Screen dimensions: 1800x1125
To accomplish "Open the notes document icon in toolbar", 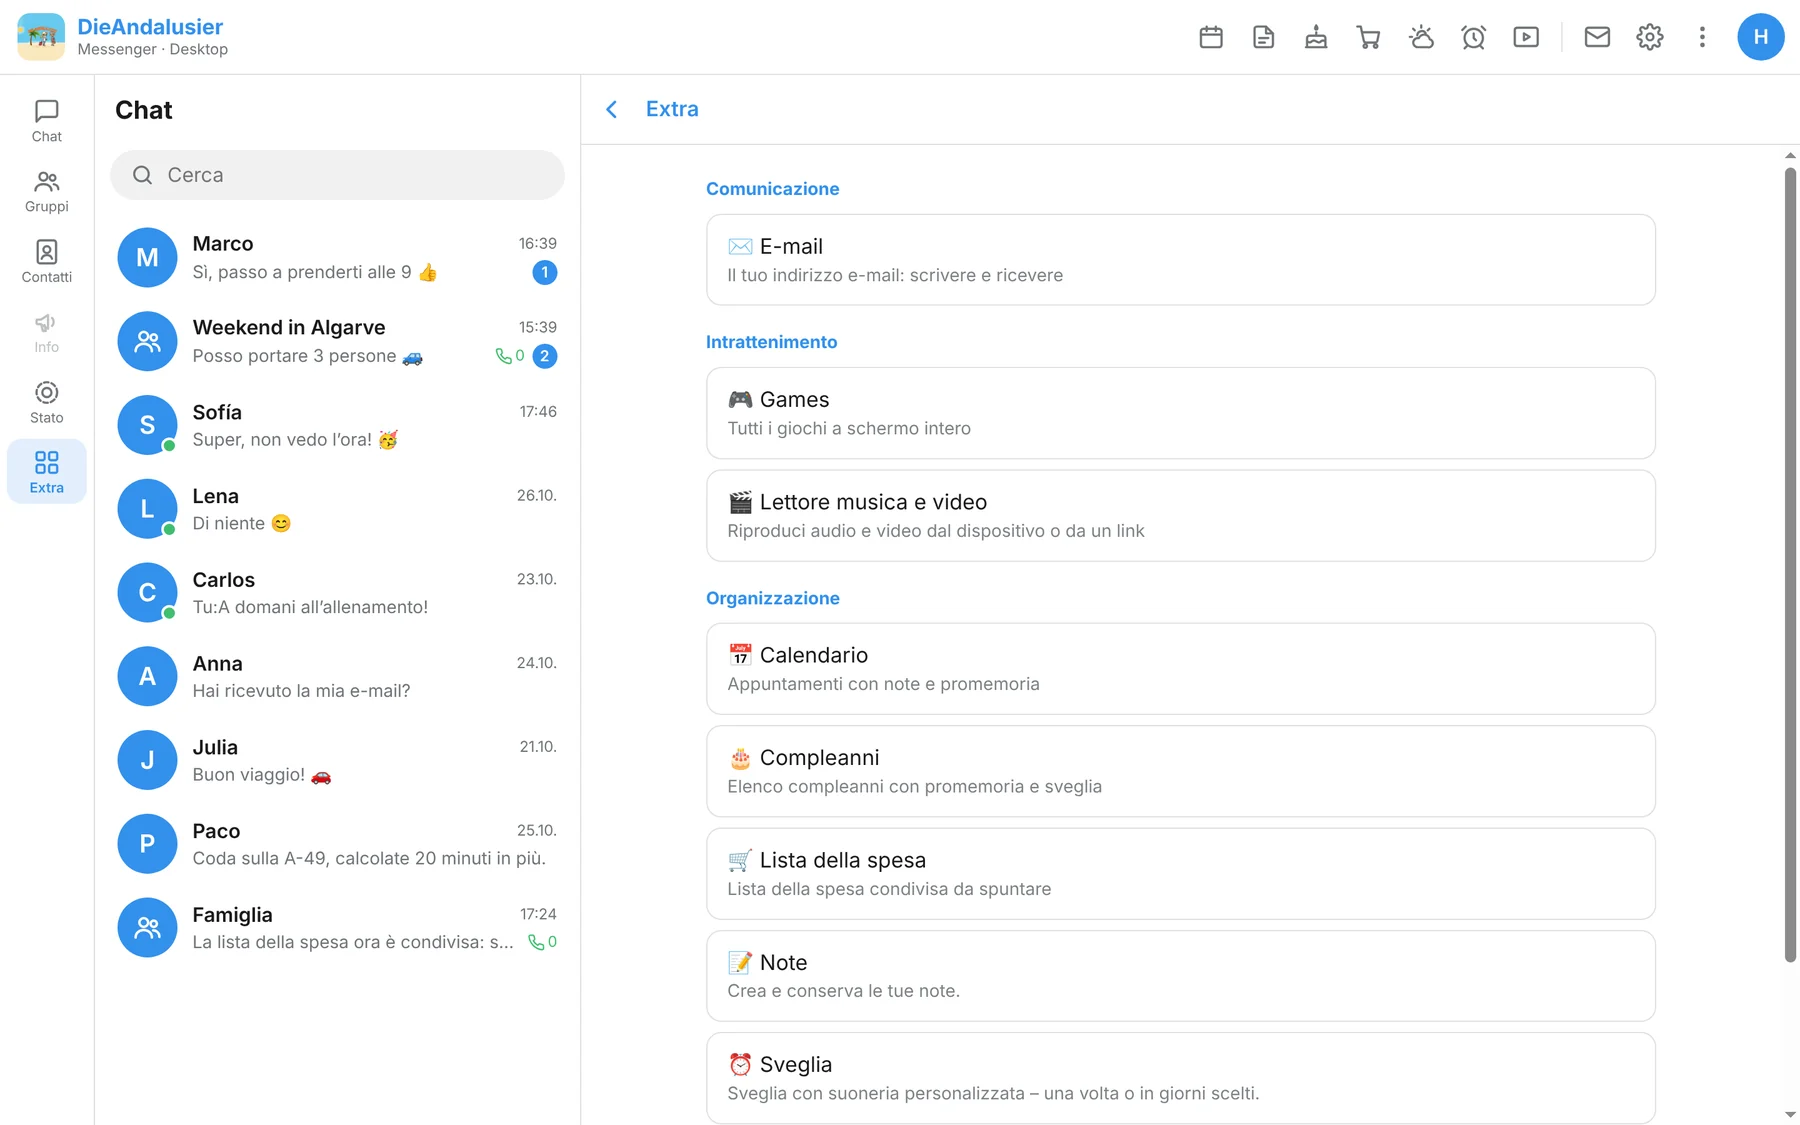I will click(x=1263, y=37).
